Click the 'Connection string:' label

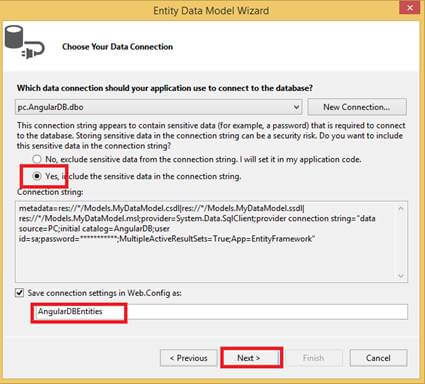point(50,192)
